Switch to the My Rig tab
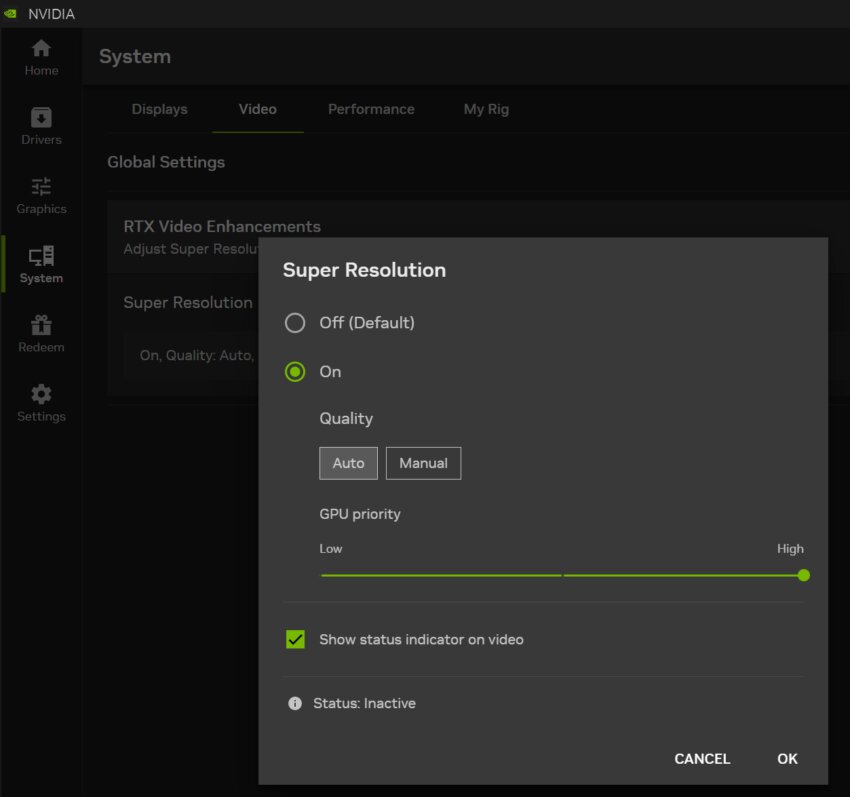This screenshot has width=850, height=797. [x=486, y=109]
